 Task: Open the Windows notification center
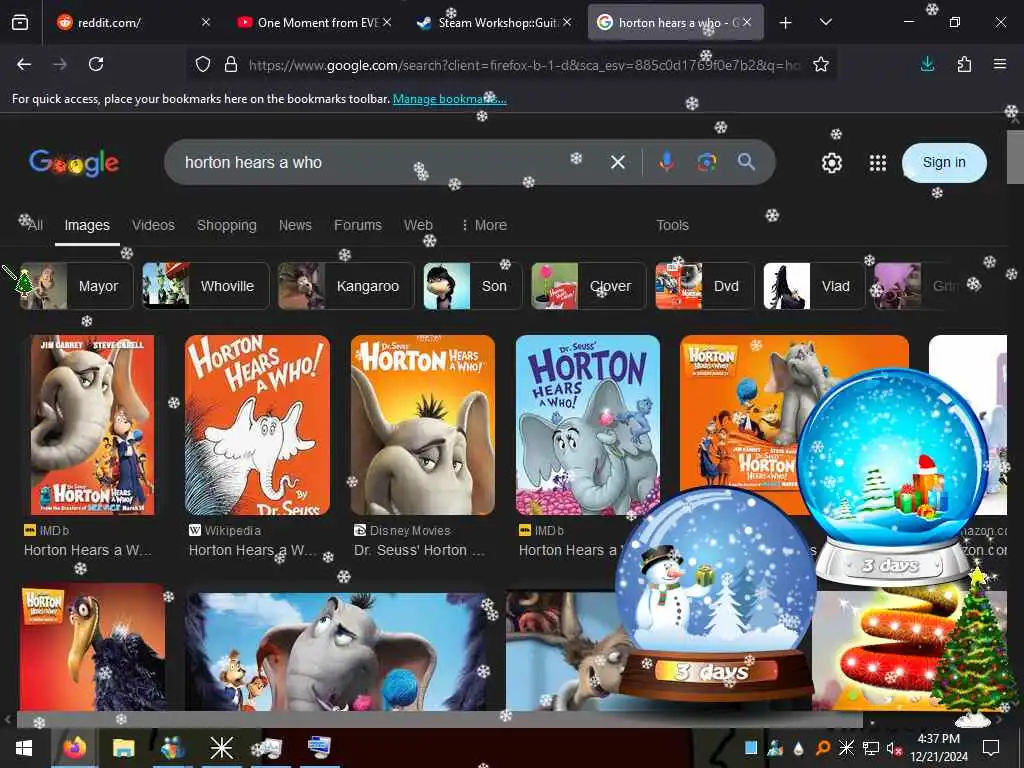tap(991, 748)
